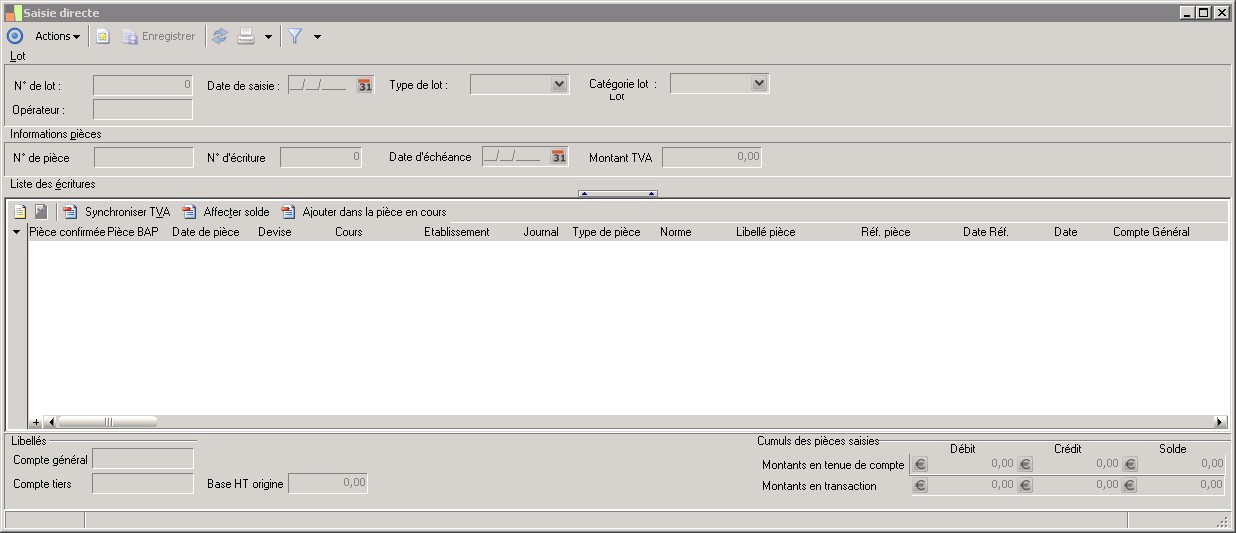The width and height of the screenshot is (1236, 533).
Task: Click the plus button at grid bottom-left
Action: [x=37, y=423]
